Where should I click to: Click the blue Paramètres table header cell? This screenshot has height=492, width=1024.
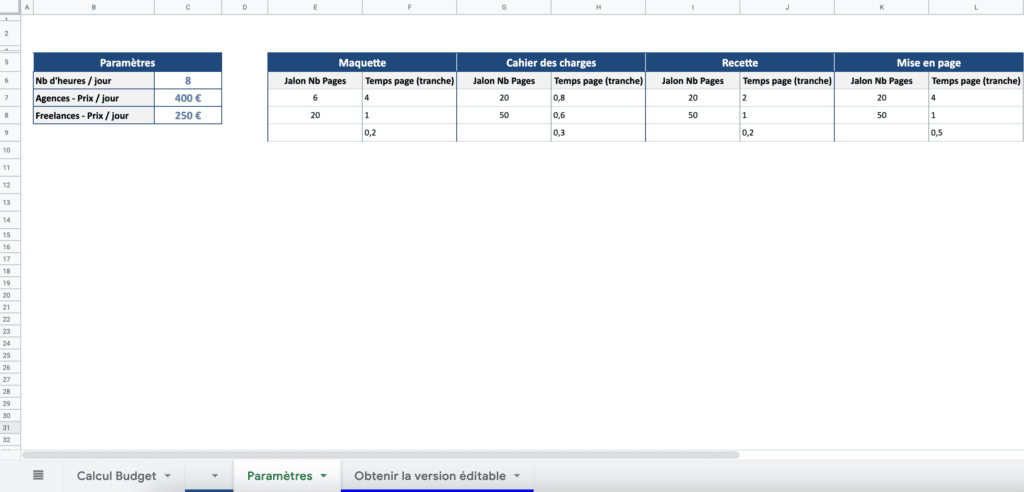point(127,62)
